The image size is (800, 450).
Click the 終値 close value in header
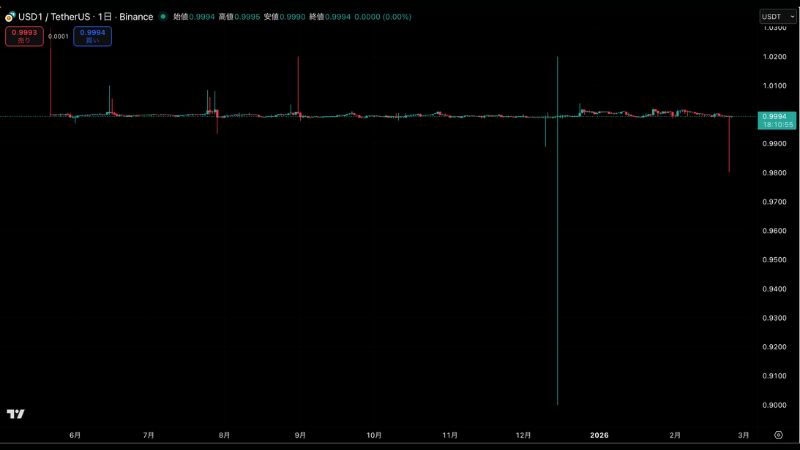338,17
